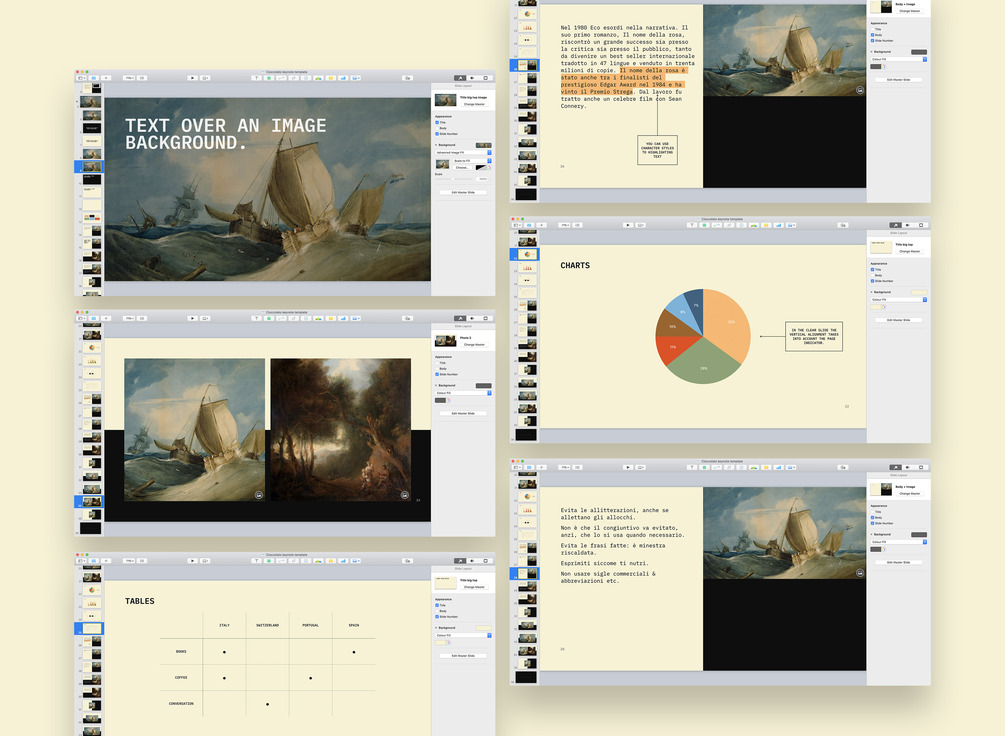Viewport: 1005px width, 736px height.
Task: Open Media menu button in the Charts window
Action: (791, 225)
